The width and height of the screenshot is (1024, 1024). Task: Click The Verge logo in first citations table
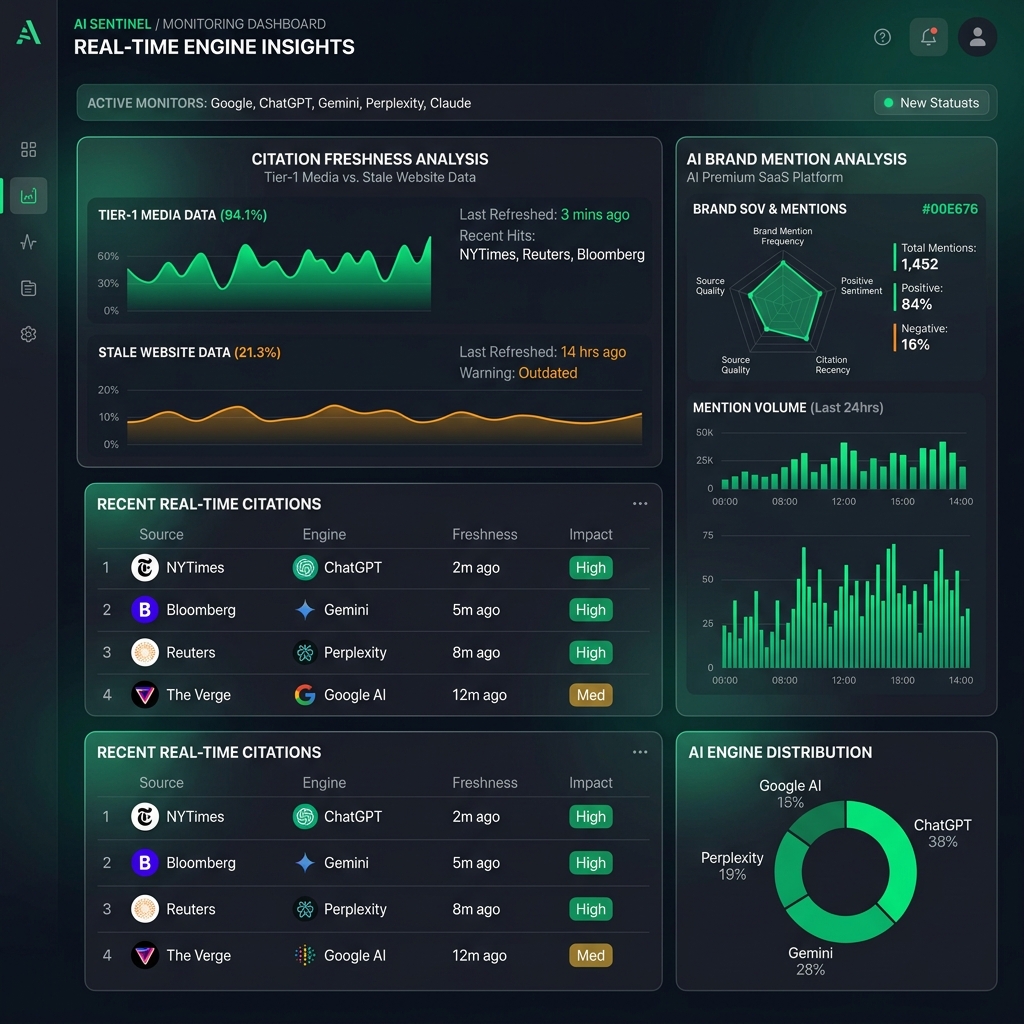pos(145,695)
